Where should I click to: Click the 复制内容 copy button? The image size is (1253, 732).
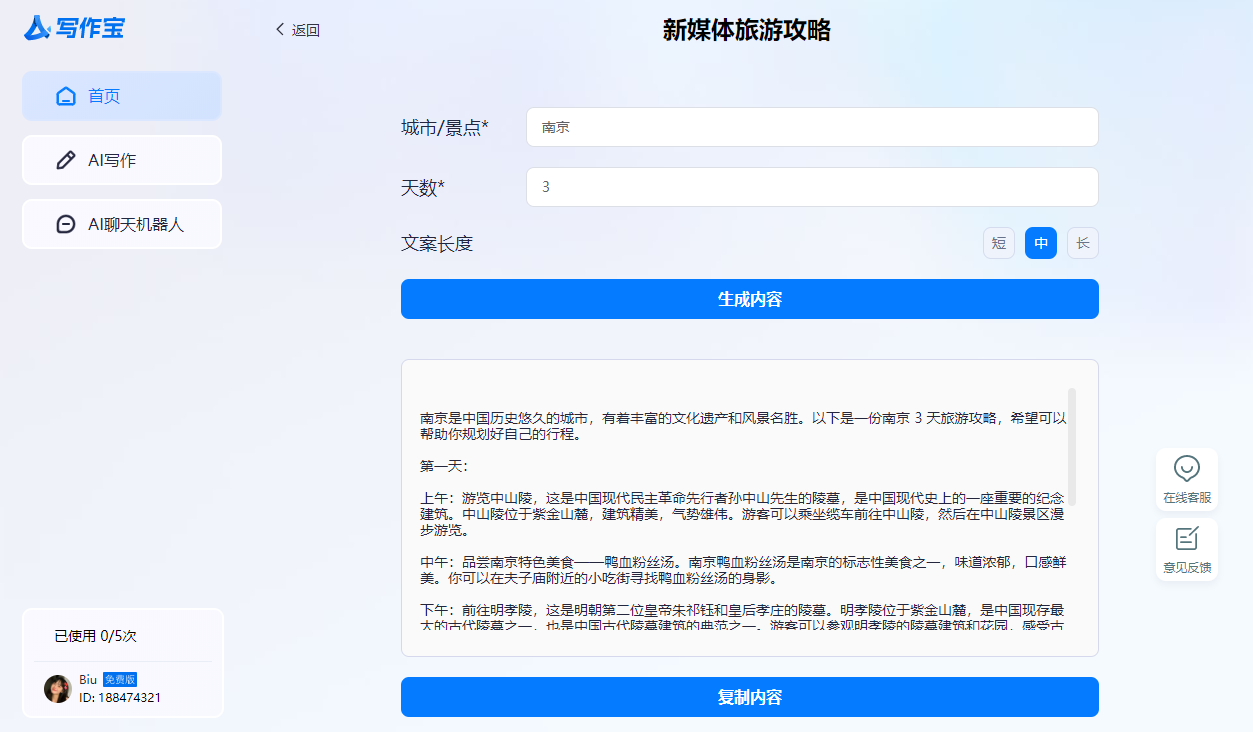(748, 697)
